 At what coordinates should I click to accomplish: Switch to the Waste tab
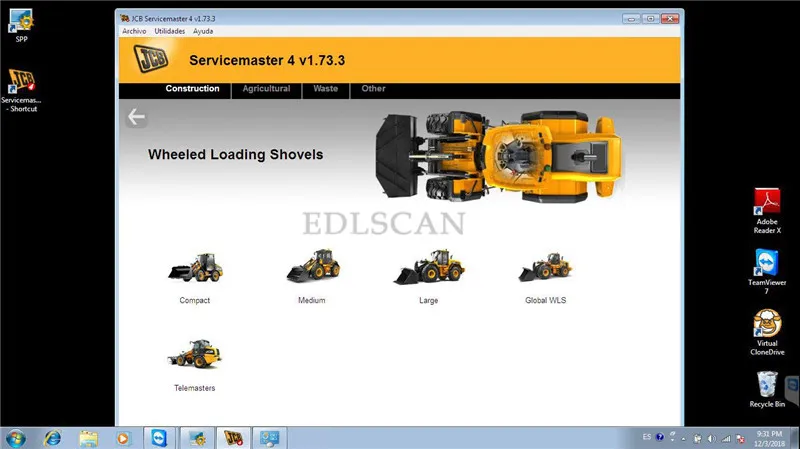(x=326, y=89)
